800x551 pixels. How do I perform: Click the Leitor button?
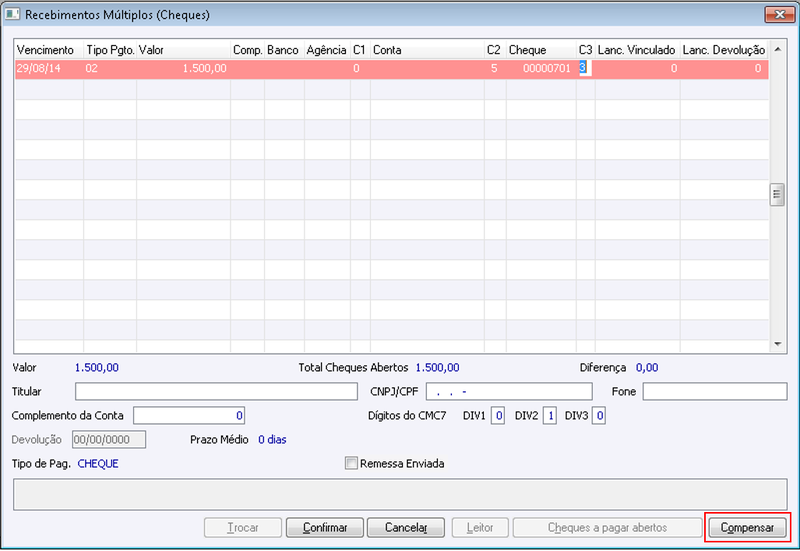(x=480, y=528)
